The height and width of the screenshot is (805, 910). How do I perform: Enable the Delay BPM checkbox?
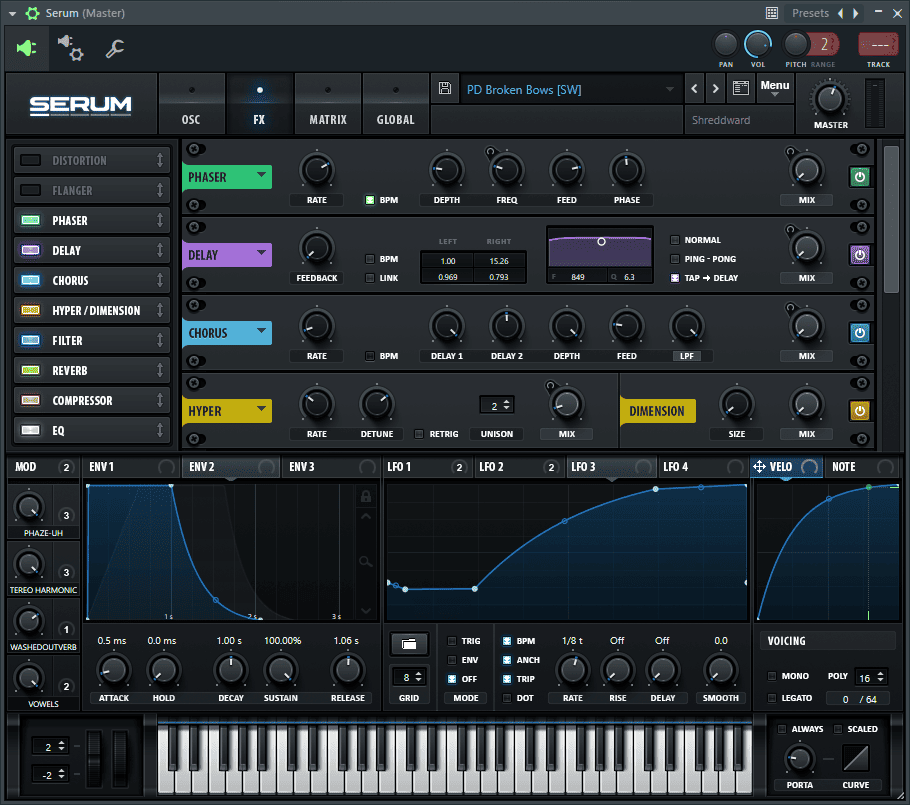coord(370,259)
